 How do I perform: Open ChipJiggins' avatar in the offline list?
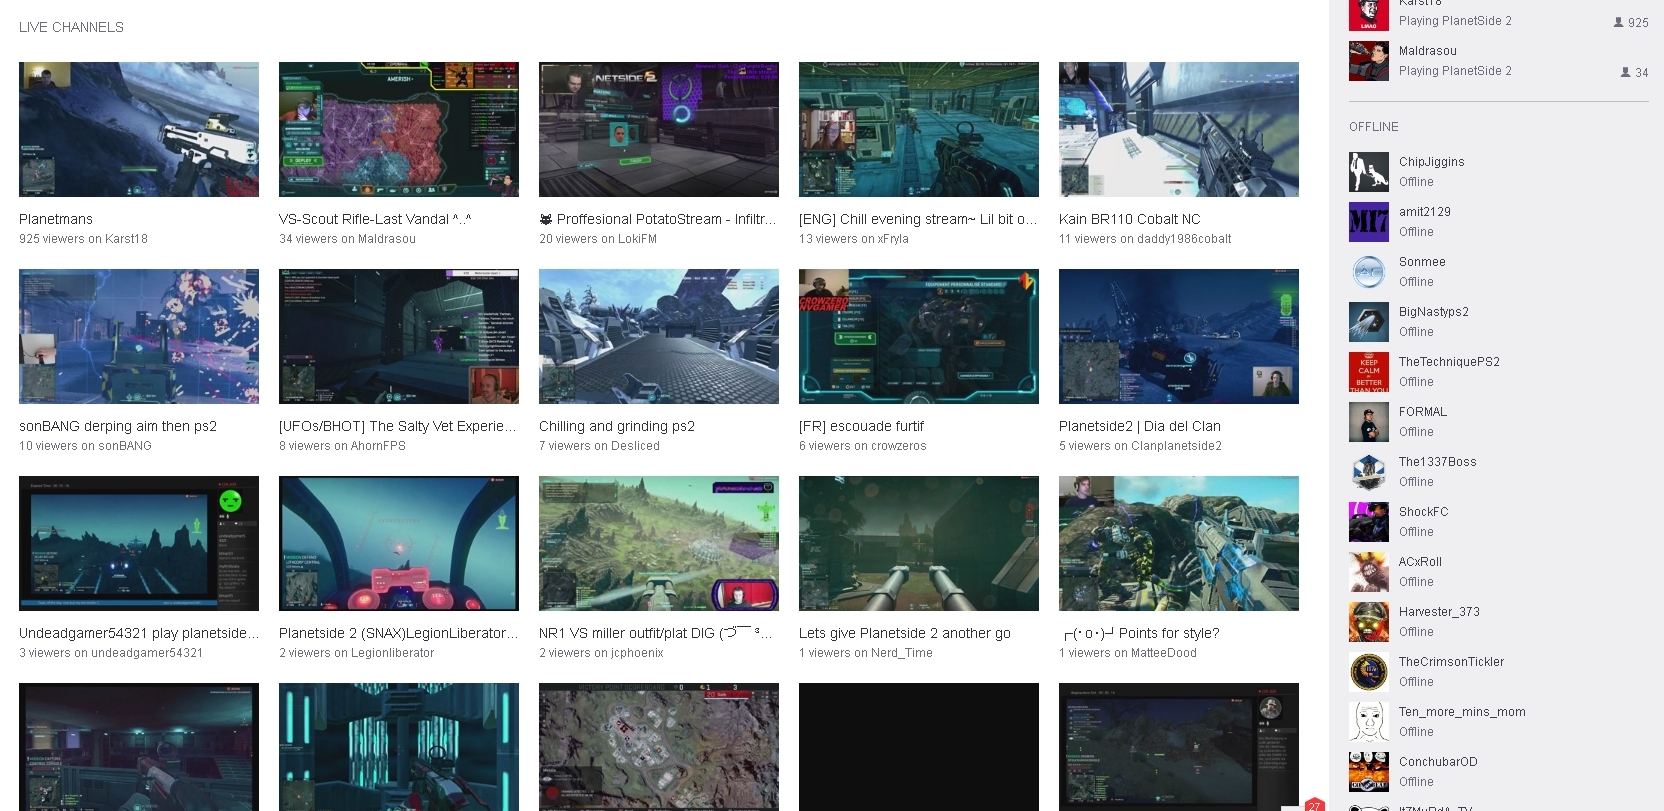click(x=1369, y=172)
